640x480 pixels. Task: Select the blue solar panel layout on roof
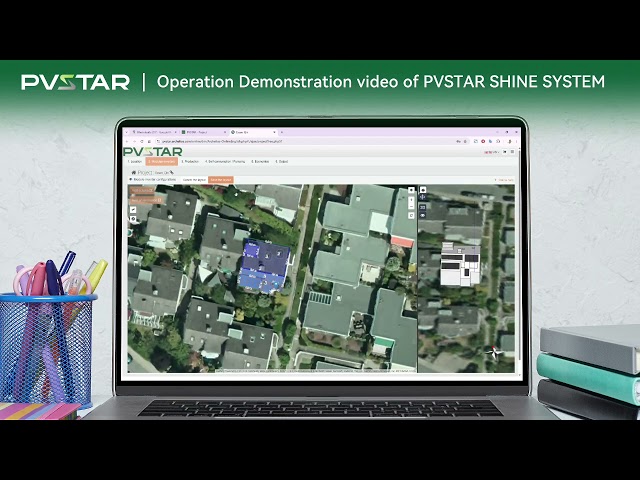point(264,266)
